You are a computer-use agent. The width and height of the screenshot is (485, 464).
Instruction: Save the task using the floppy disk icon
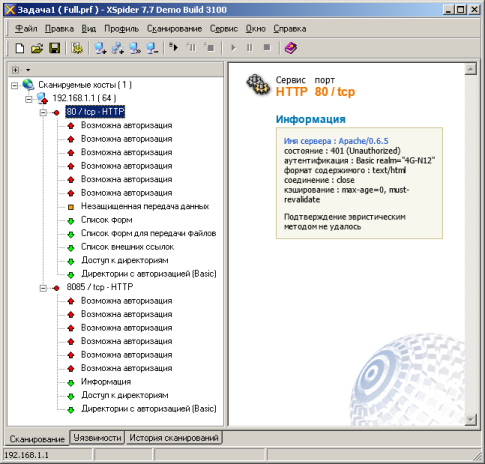[54, 48]
